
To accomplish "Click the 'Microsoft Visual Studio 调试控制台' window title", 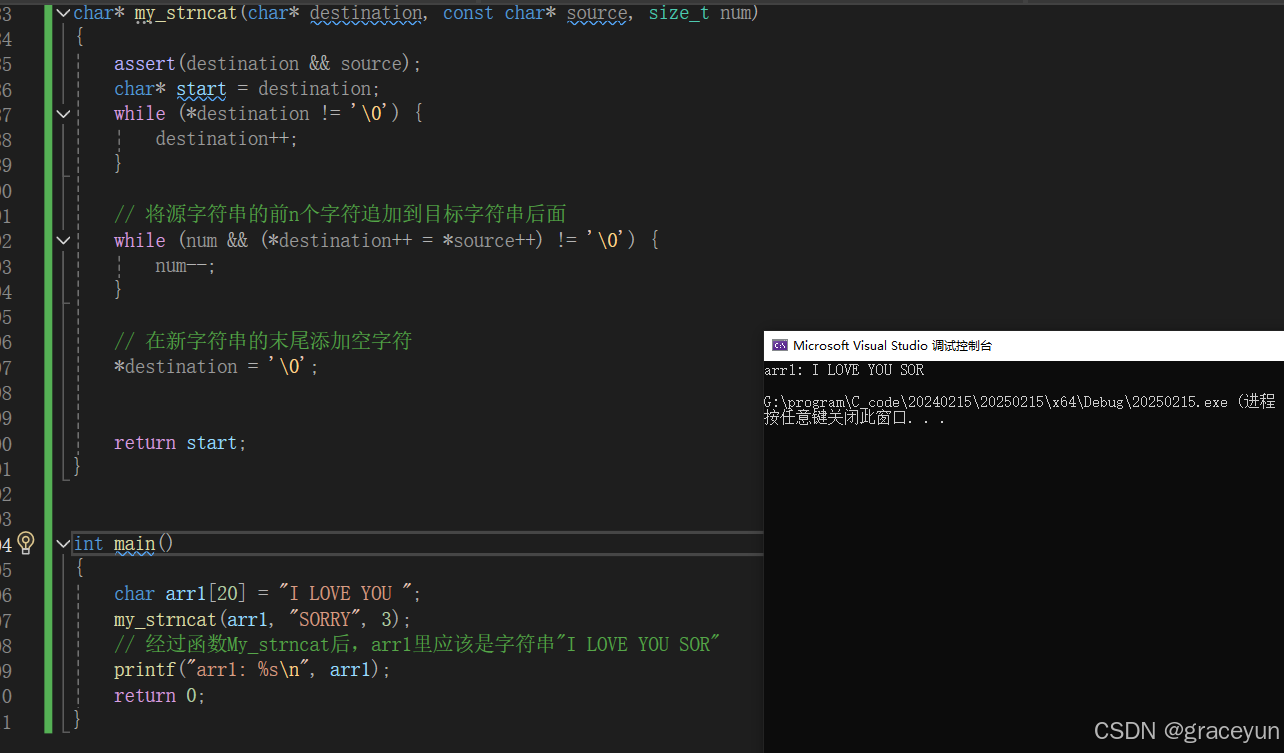I will (x=892, y=346).
